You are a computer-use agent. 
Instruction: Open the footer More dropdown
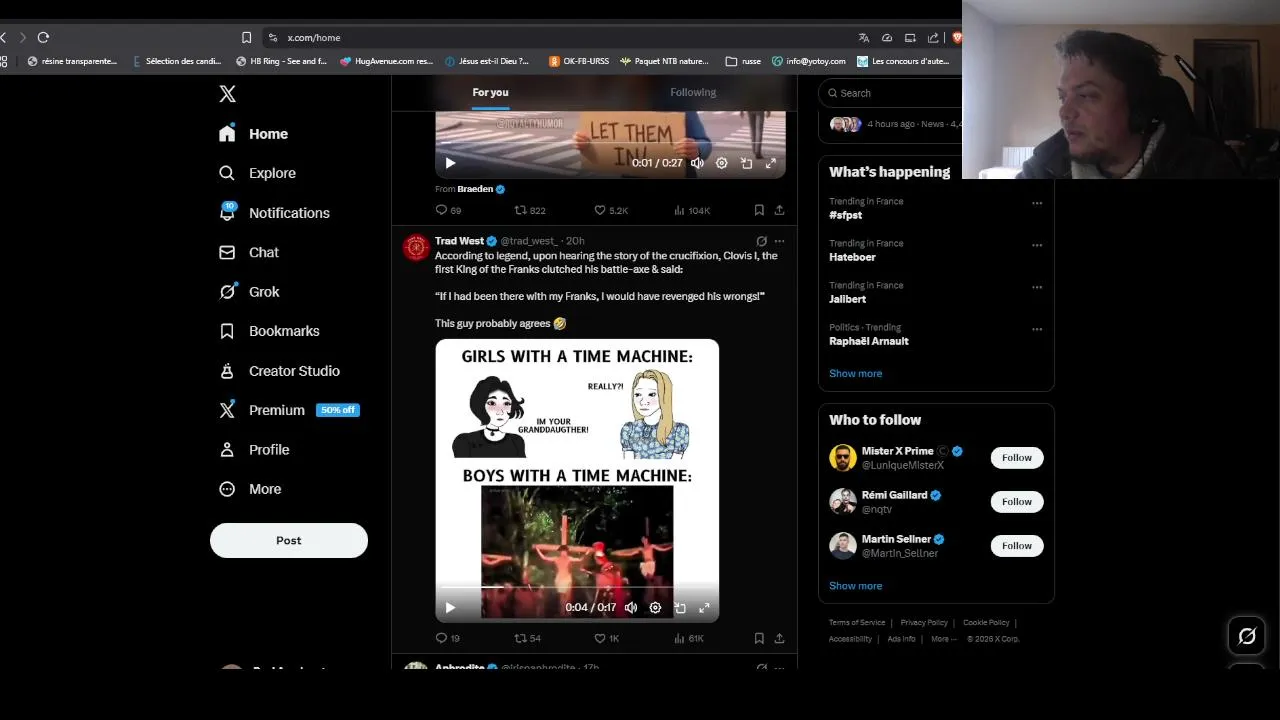click(x=943, y=639)
